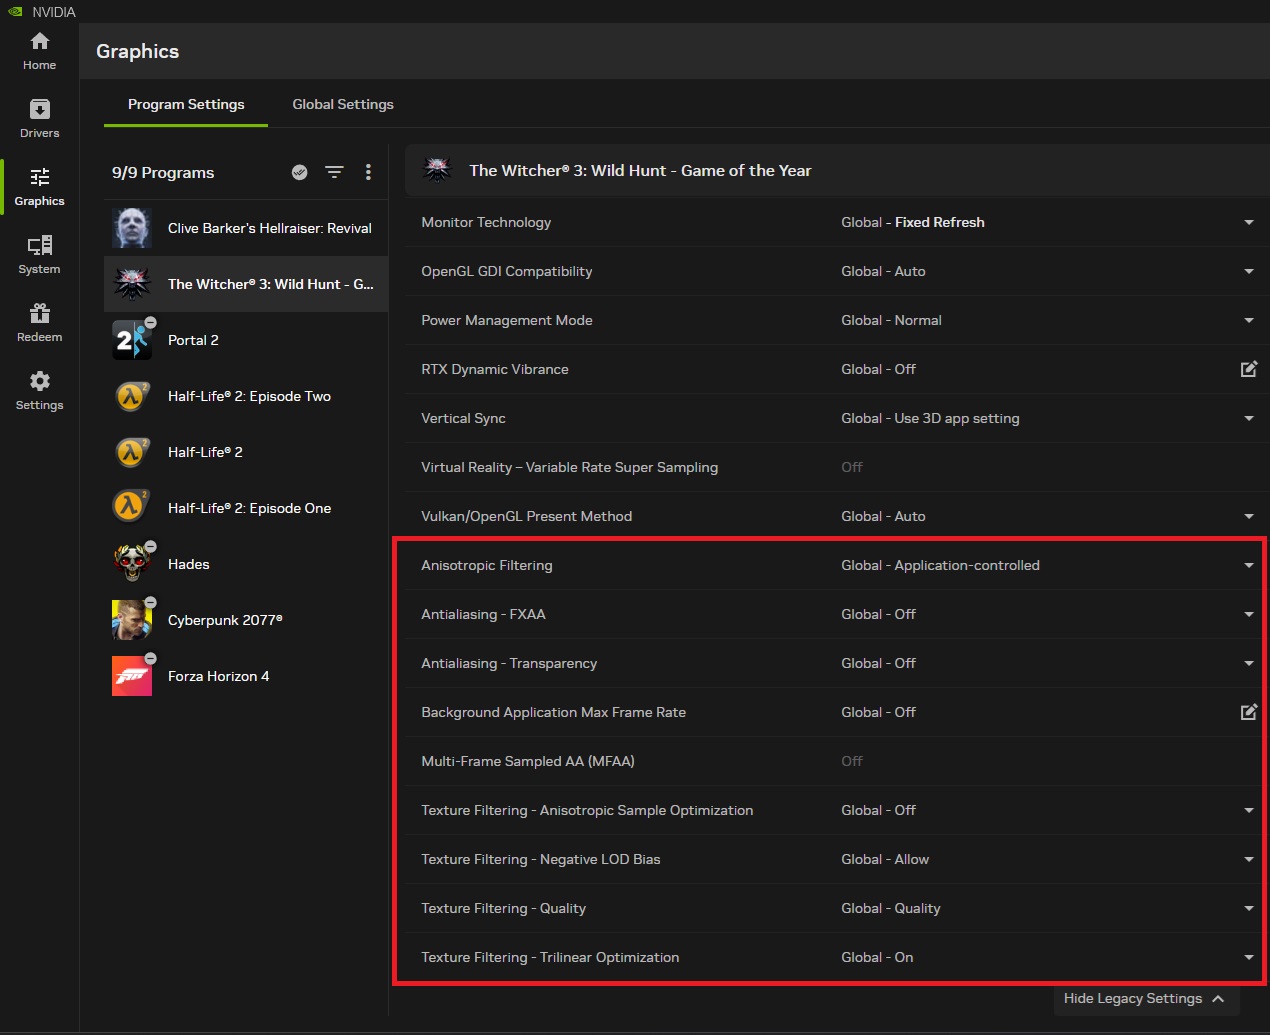
Task: Open OpenGL GDI Compatibility dropdown
Action: click(1249, 271)
